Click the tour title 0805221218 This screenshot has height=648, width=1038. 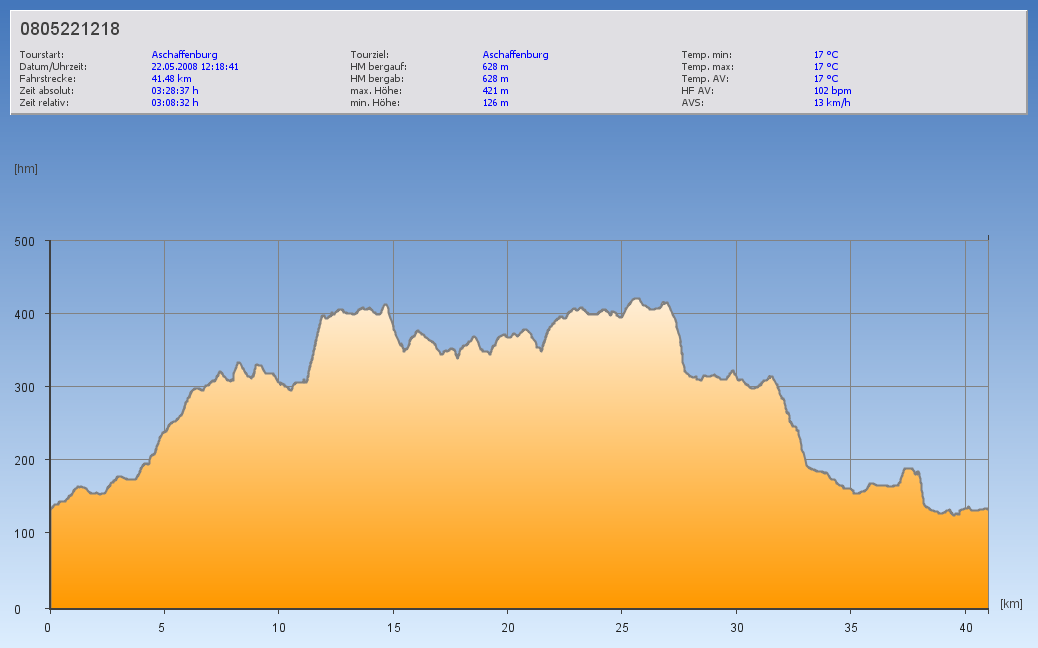point(70,29)
